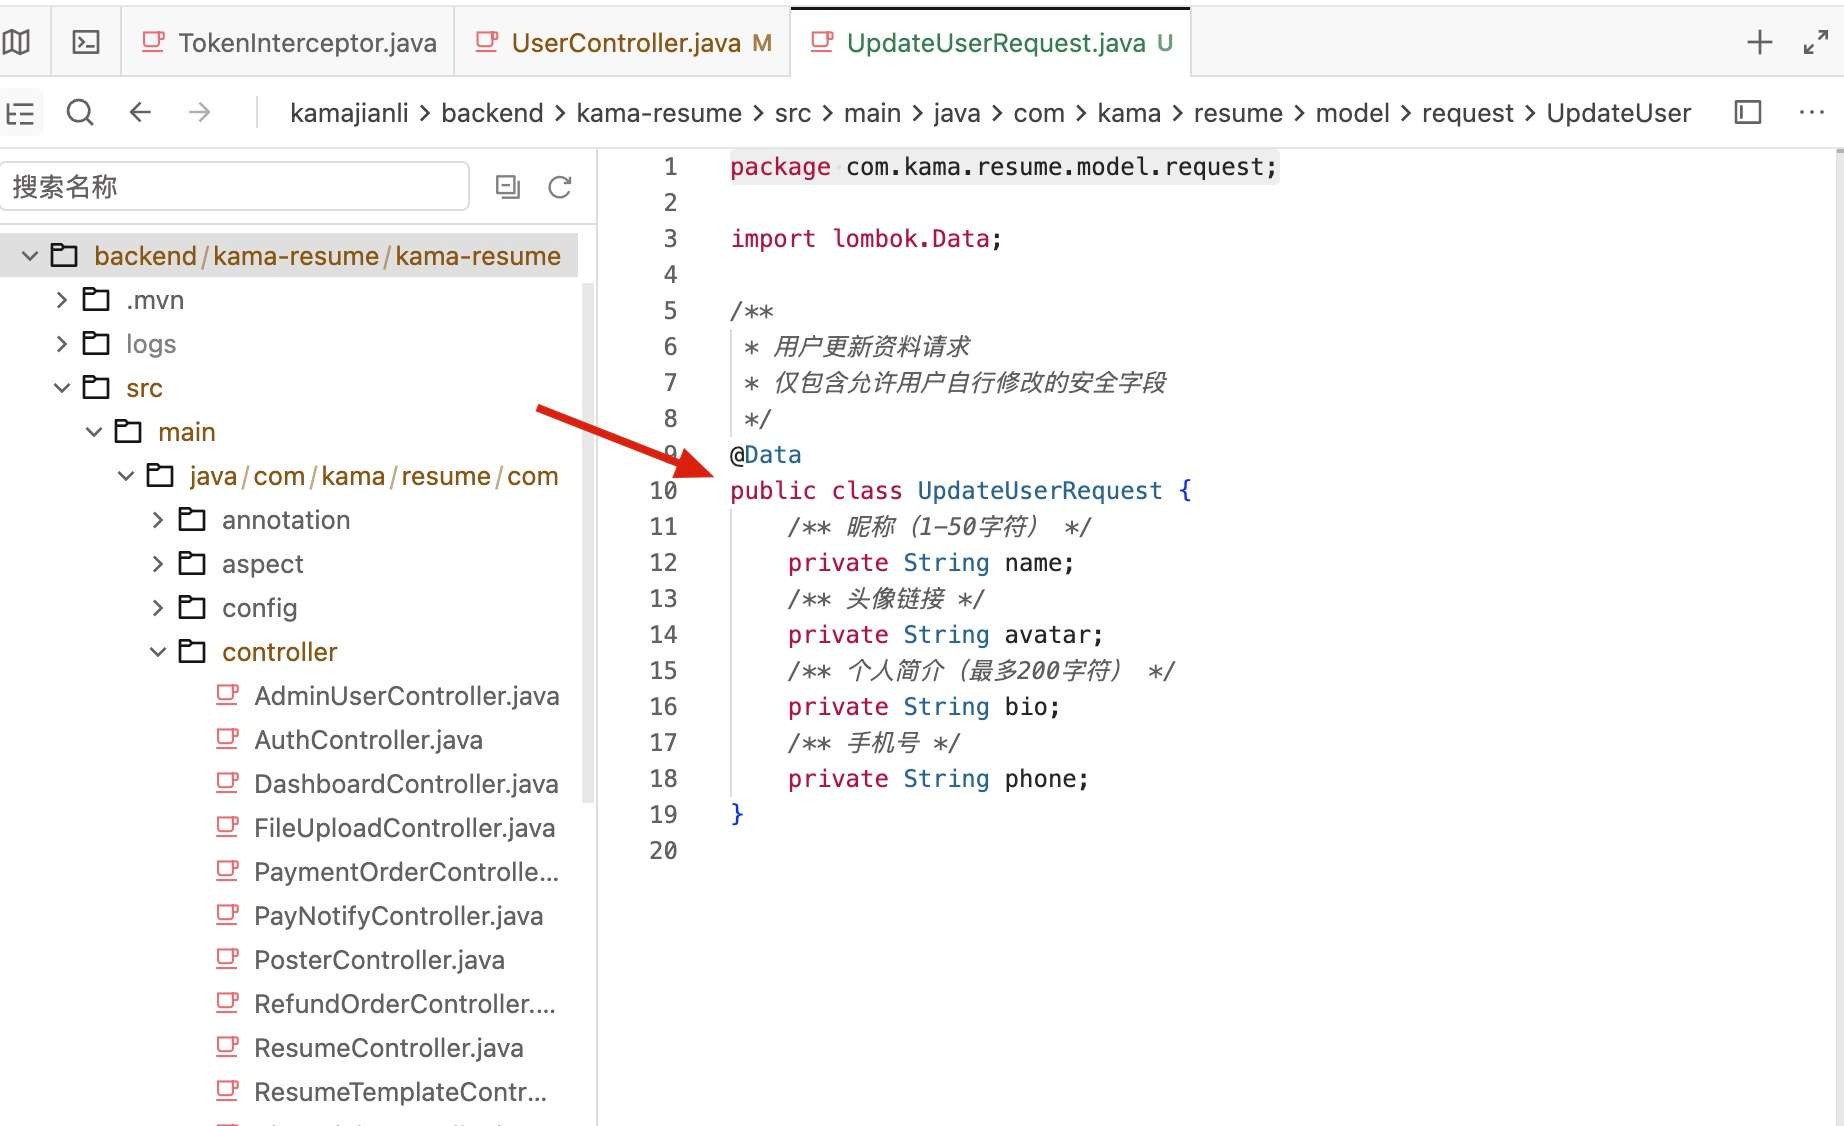1844x1126 pixels.
Task: Click request in breadcrumb path
Action: pyautogui.click(x=1468, y=113)
